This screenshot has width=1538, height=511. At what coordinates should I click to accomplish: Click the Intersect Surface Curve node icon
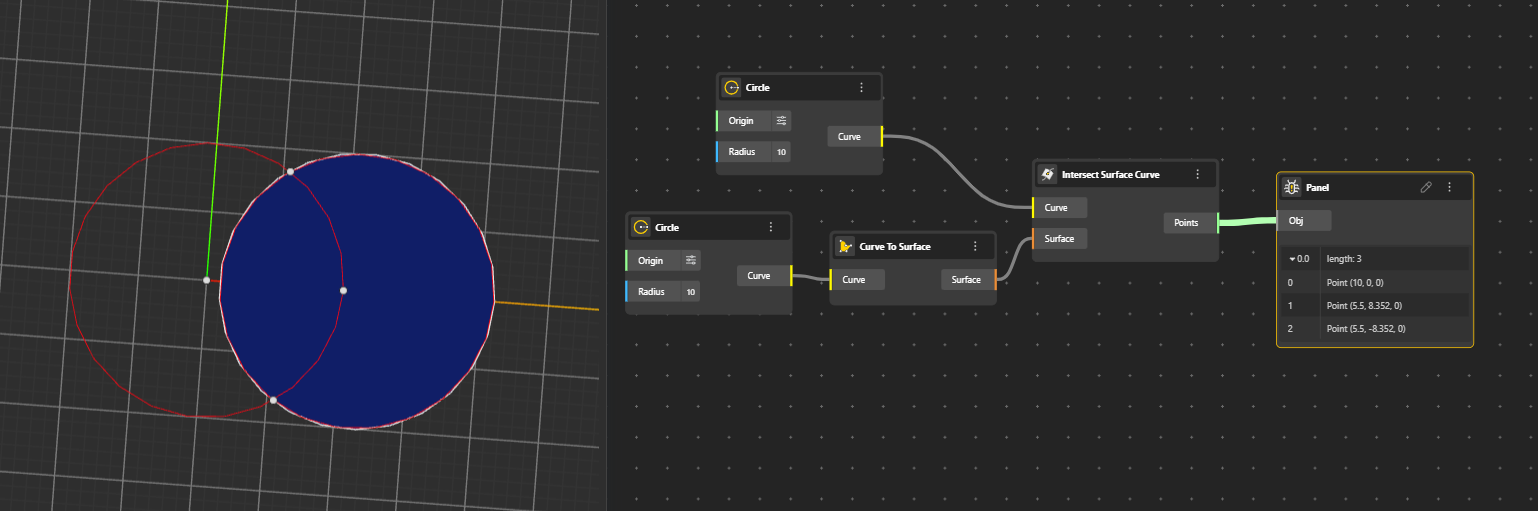[x=1047, y=174]
